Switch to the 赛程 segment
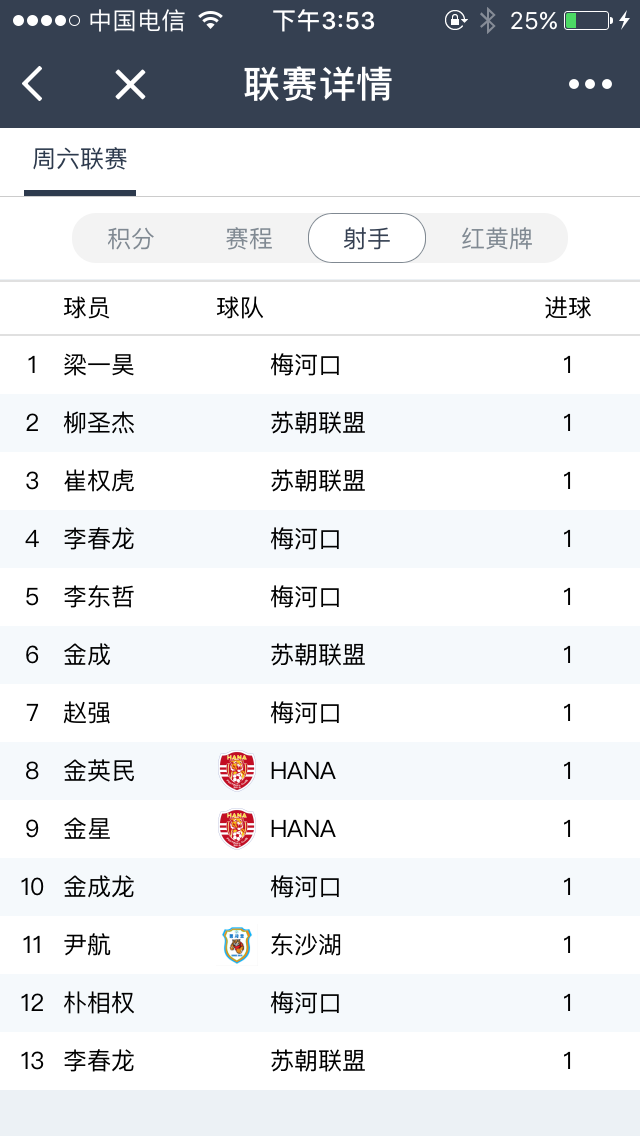640x1136 pixels. tap(249, 239)
